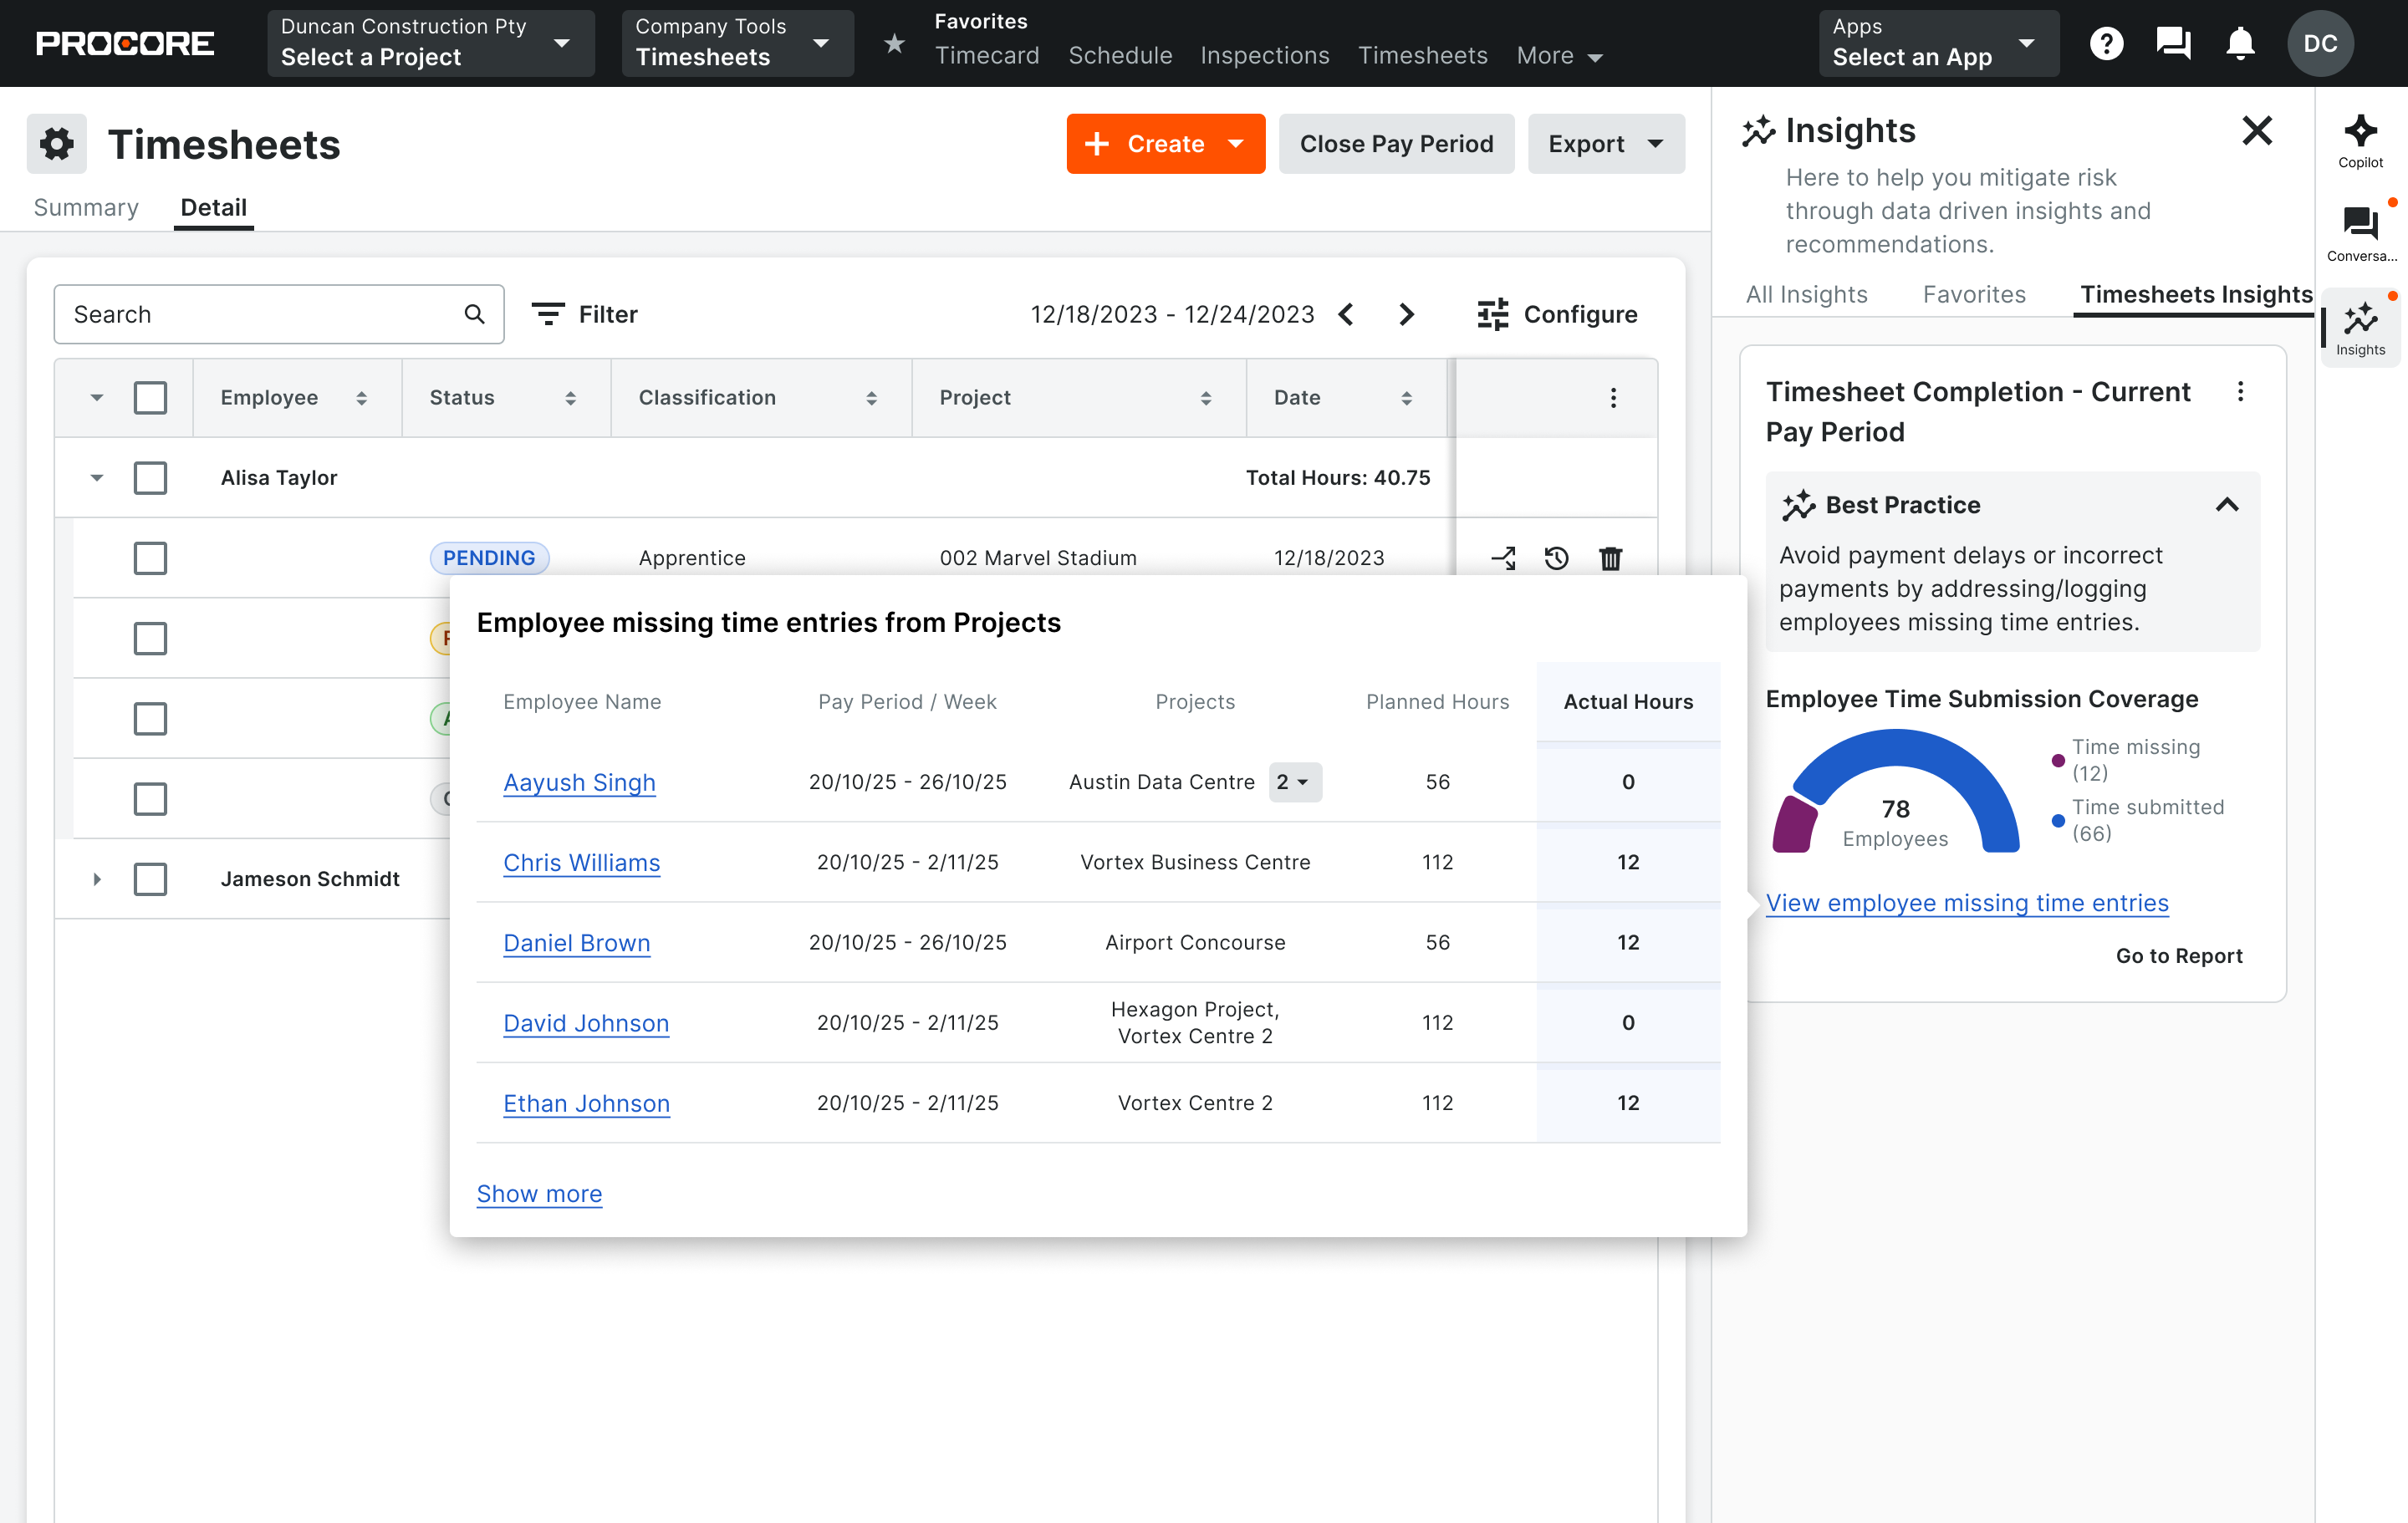Go to next date range with the right arrow
The image size is (2408, 1523).
point(1406,314)
